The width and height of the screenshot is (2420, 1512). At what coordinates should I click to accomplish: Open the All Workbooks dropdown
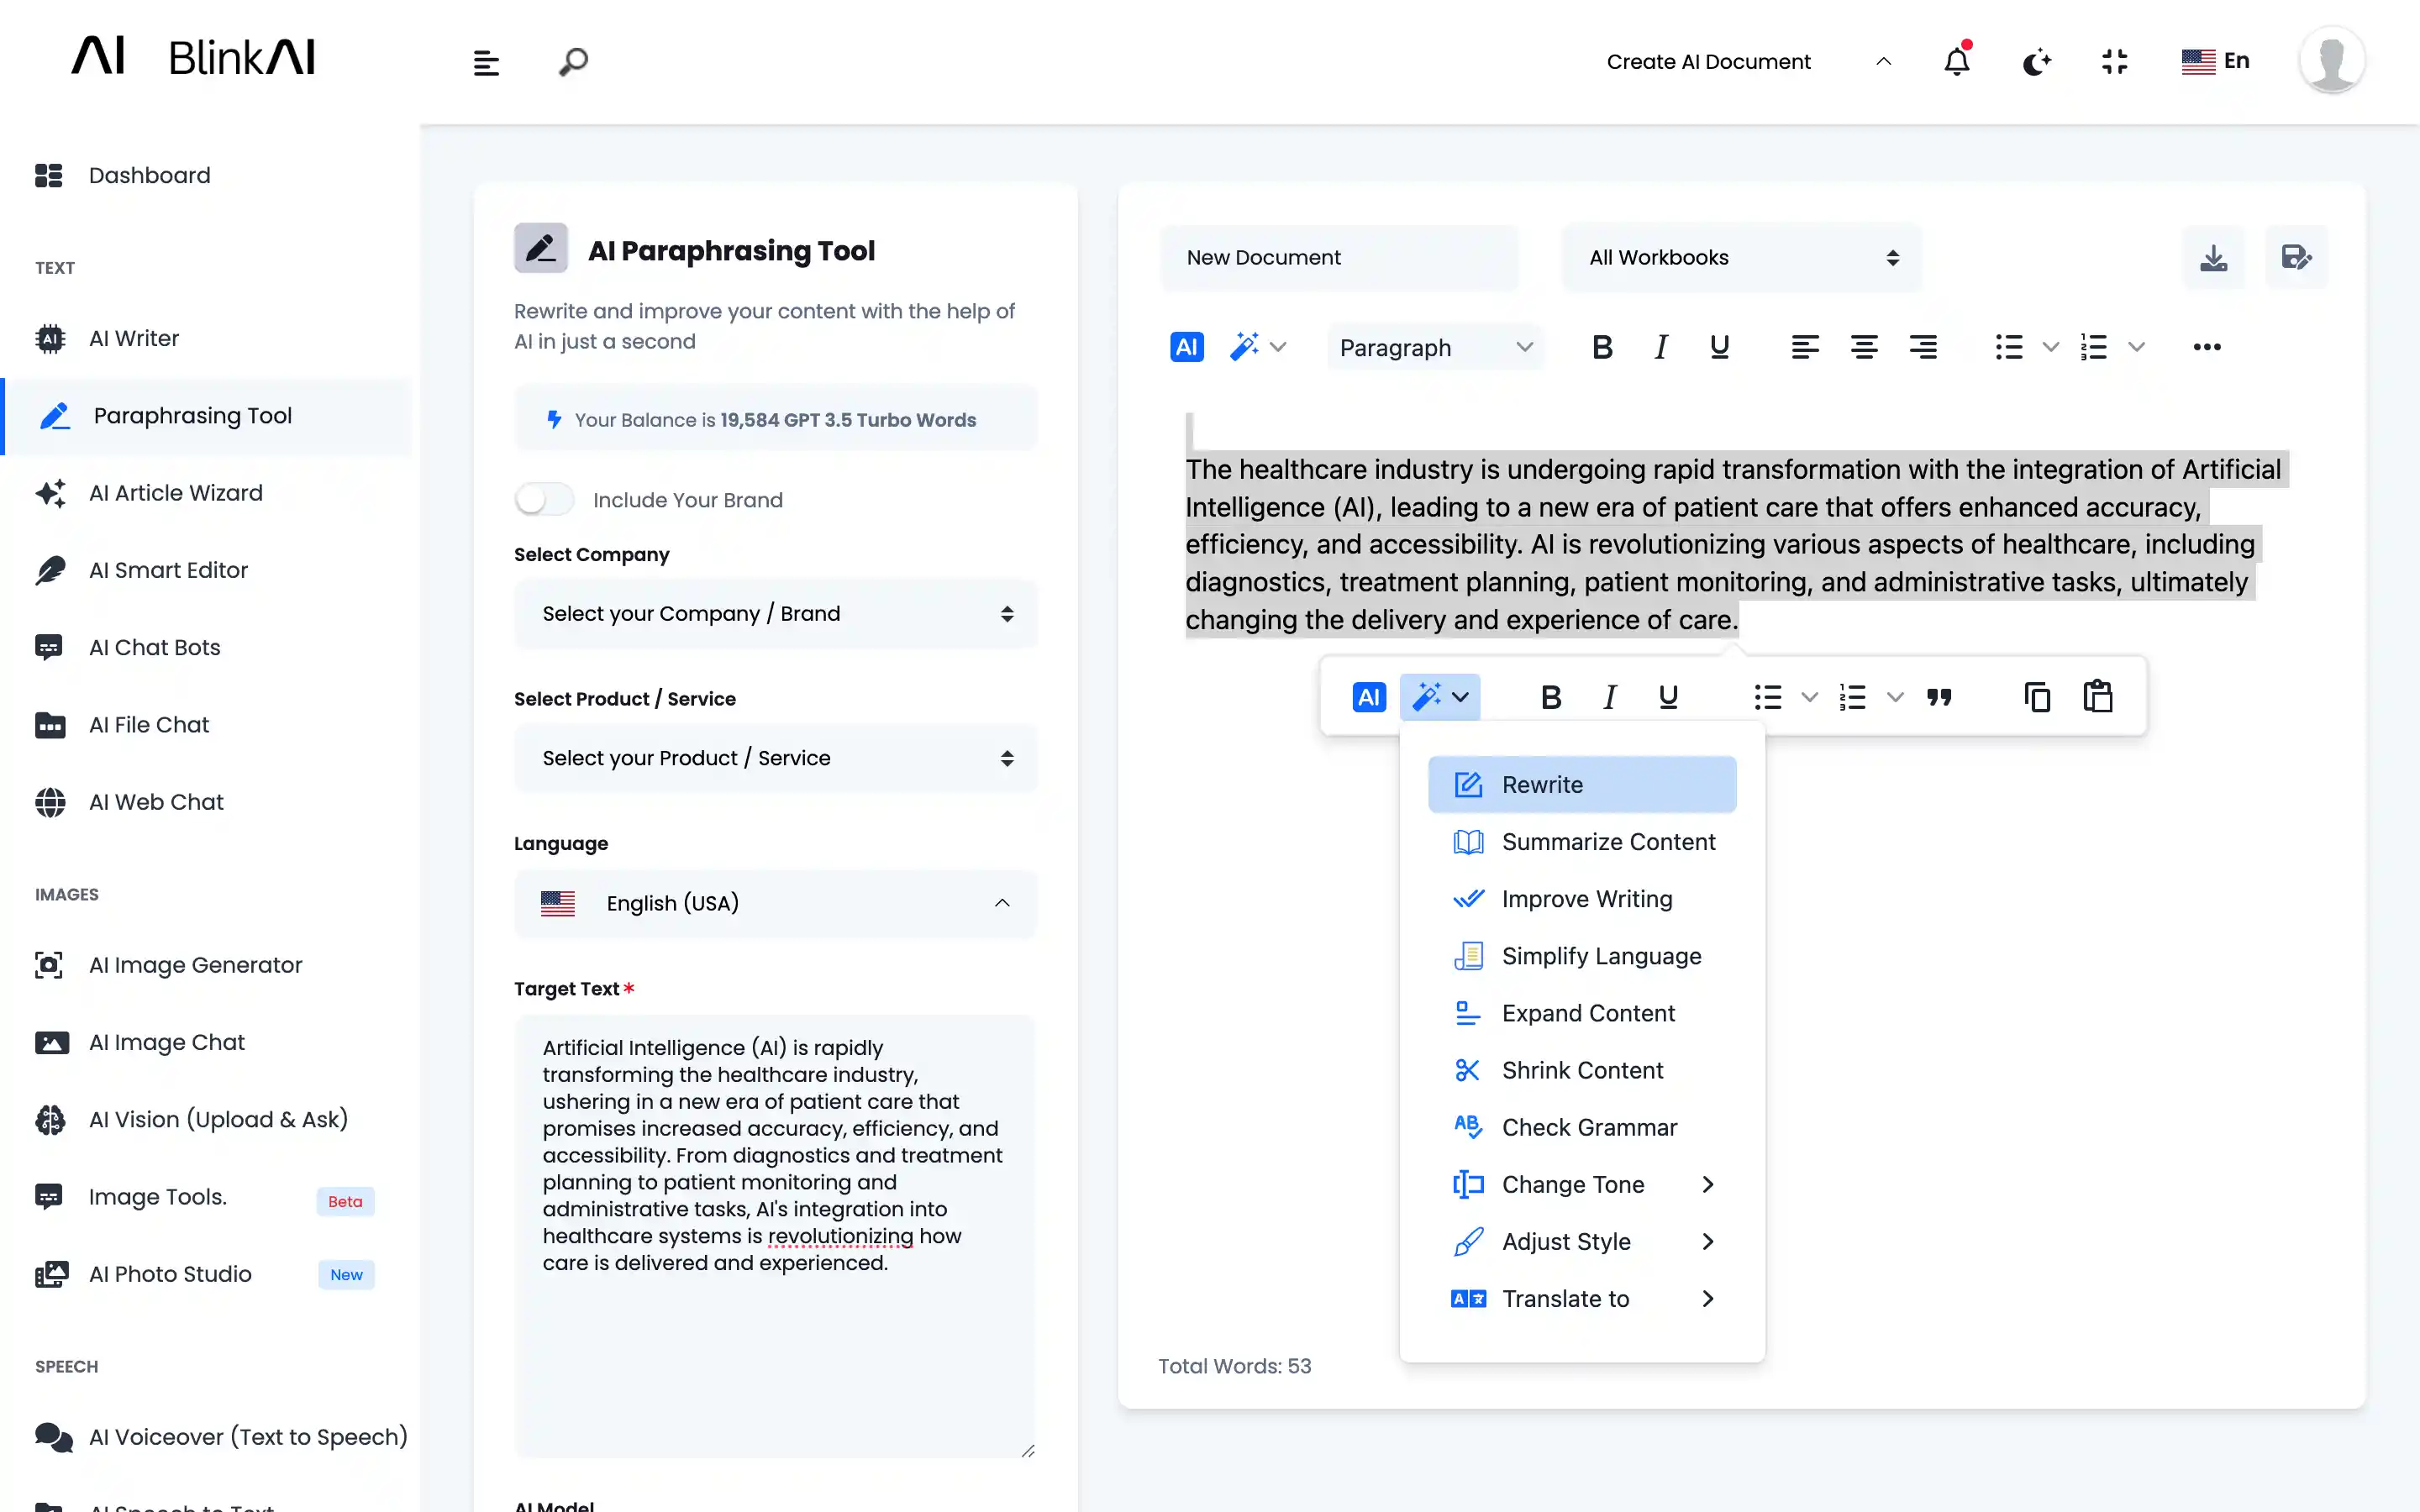click(x=1741, y=258)
